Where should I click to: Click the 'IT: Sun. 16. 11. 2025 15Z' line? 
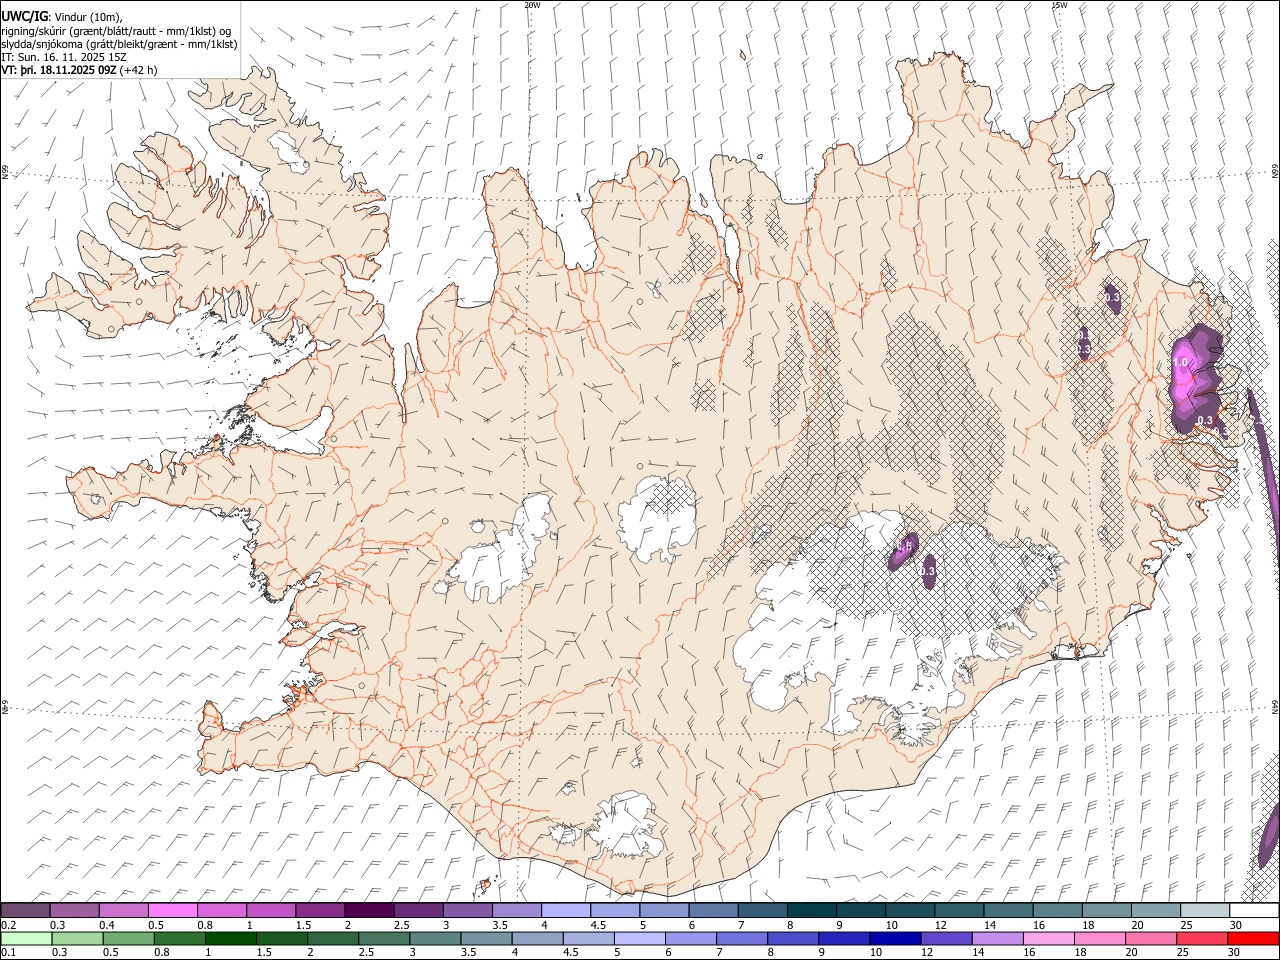[64, 57]
